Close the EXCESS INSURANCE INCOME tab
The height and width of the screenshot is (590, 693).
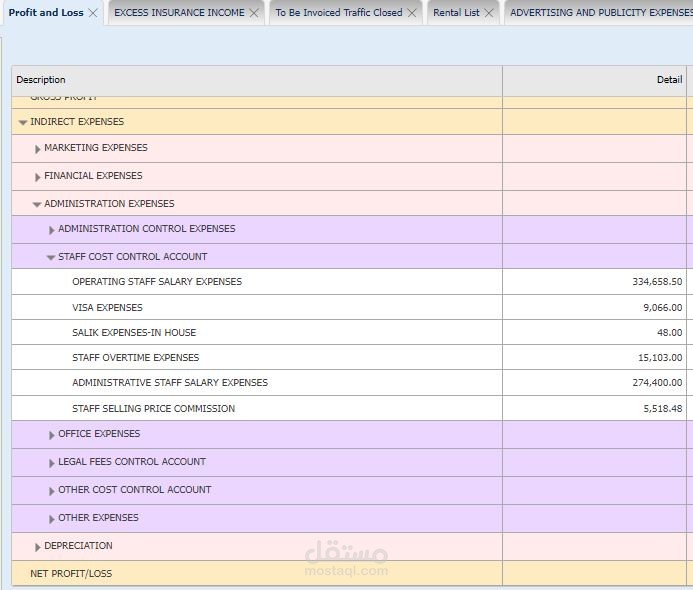(254, 13)
